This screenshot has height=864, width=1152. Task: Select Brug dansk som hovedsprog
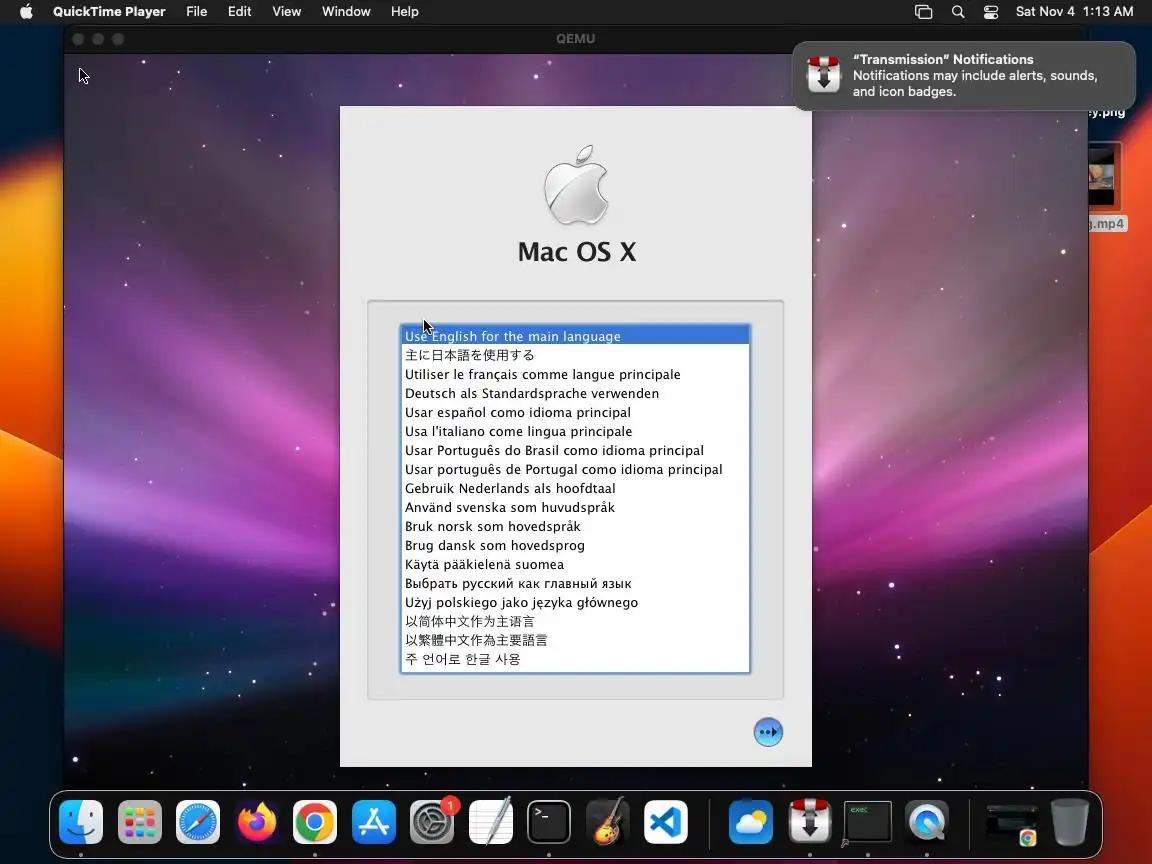[575, 545]
